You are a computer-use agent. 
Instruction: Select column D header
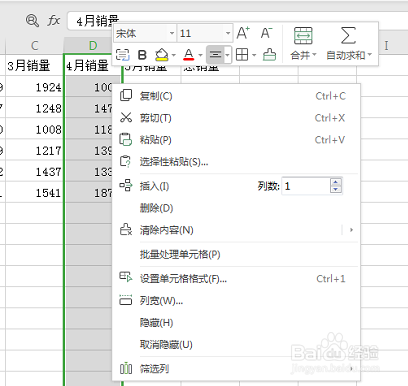tap(93, 46)
